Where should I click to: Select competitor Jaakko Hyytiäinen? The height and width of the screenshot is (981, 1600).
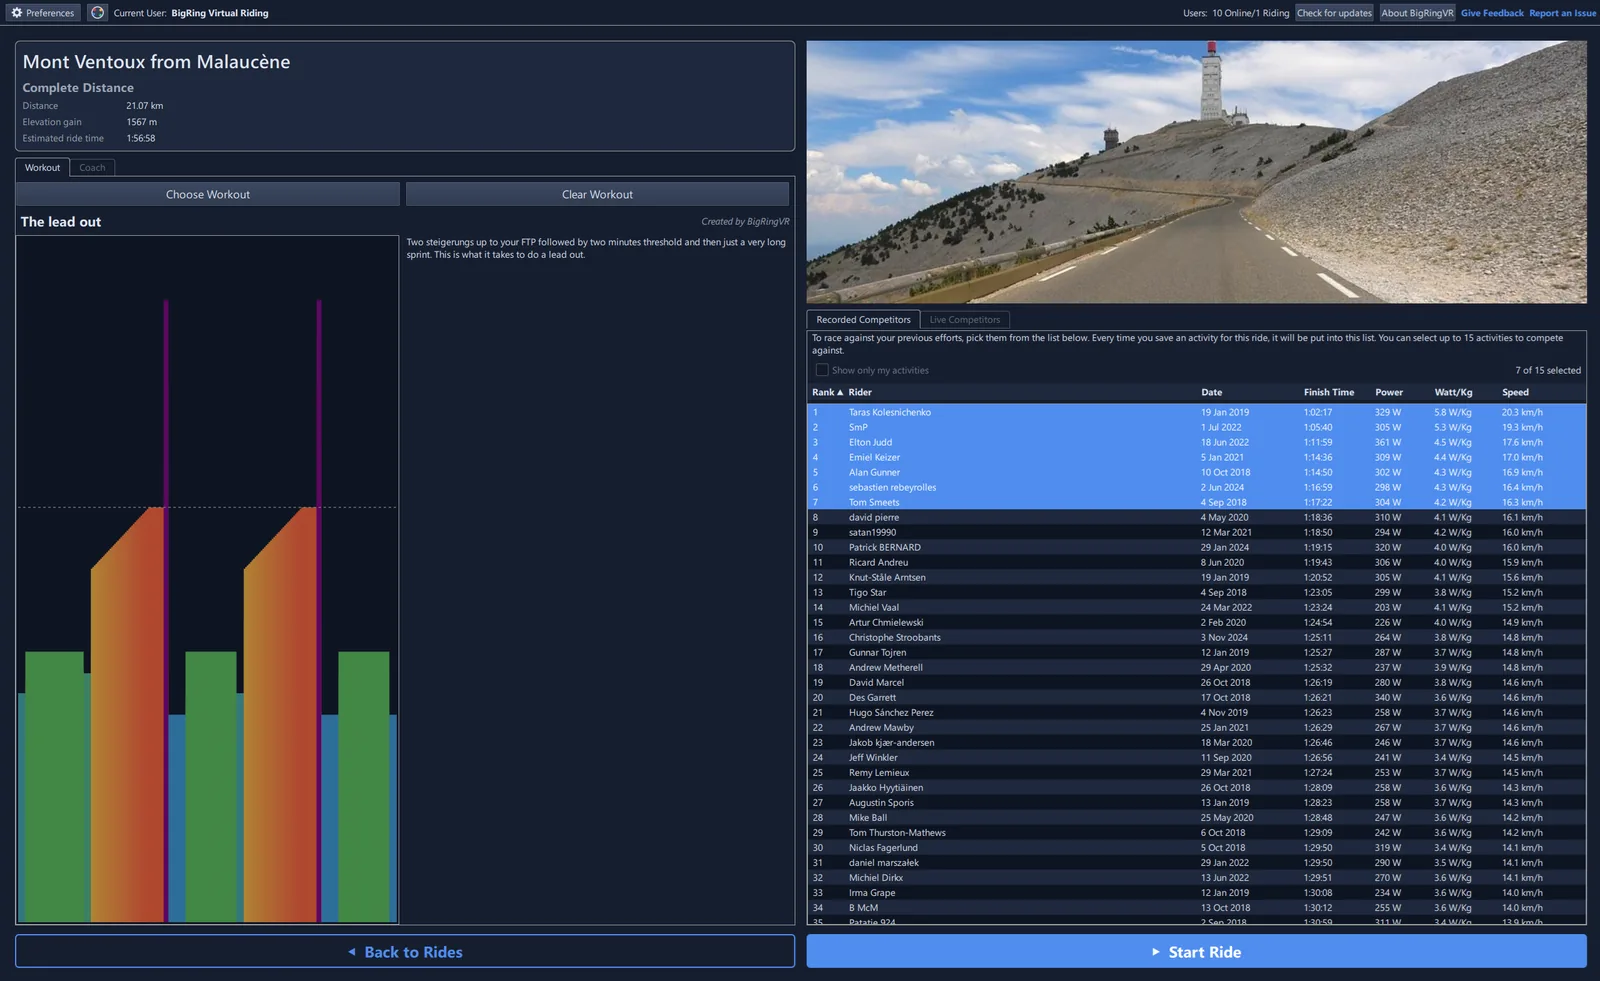click(x=1196, y=787)
